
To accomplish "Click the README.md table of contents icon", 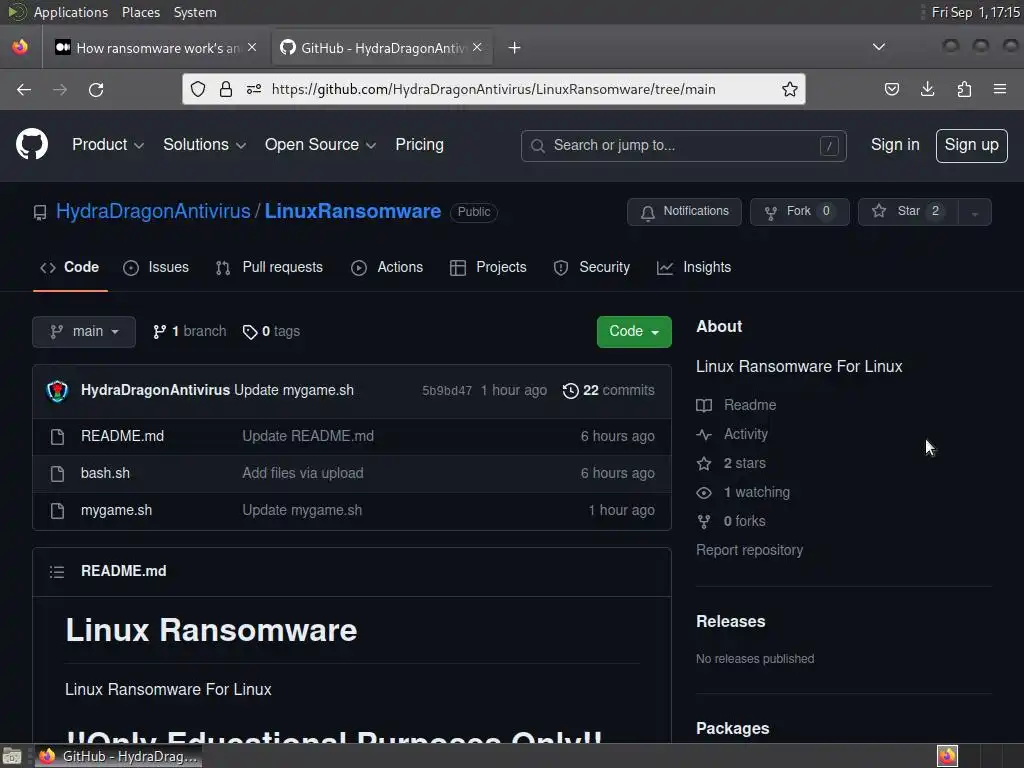I will click(57, 571).
